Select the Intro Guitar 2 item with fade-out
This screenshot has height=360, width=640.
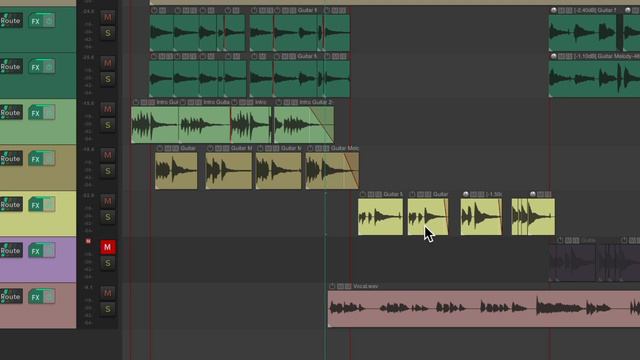pos(304,125)
